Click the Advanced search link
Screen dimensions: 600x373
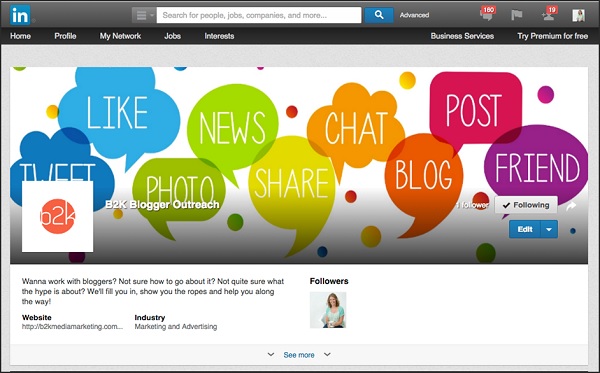coord(414,15)
